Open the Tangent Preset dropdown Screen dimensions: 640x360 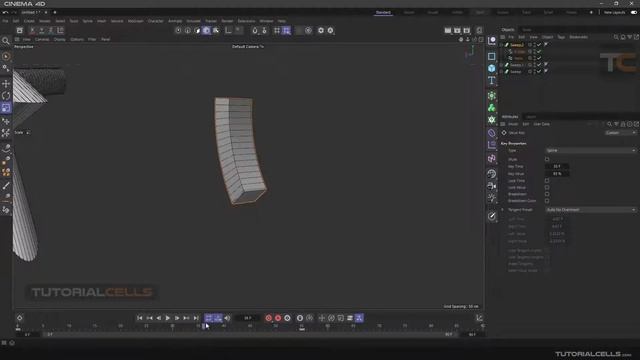click(x=591, y=210)
